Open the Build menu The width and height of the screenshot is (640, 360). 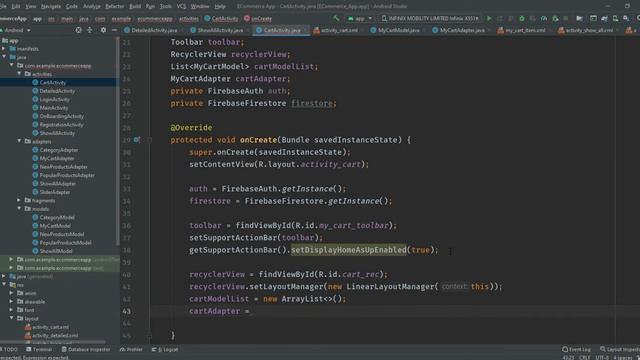click(135, 6)
